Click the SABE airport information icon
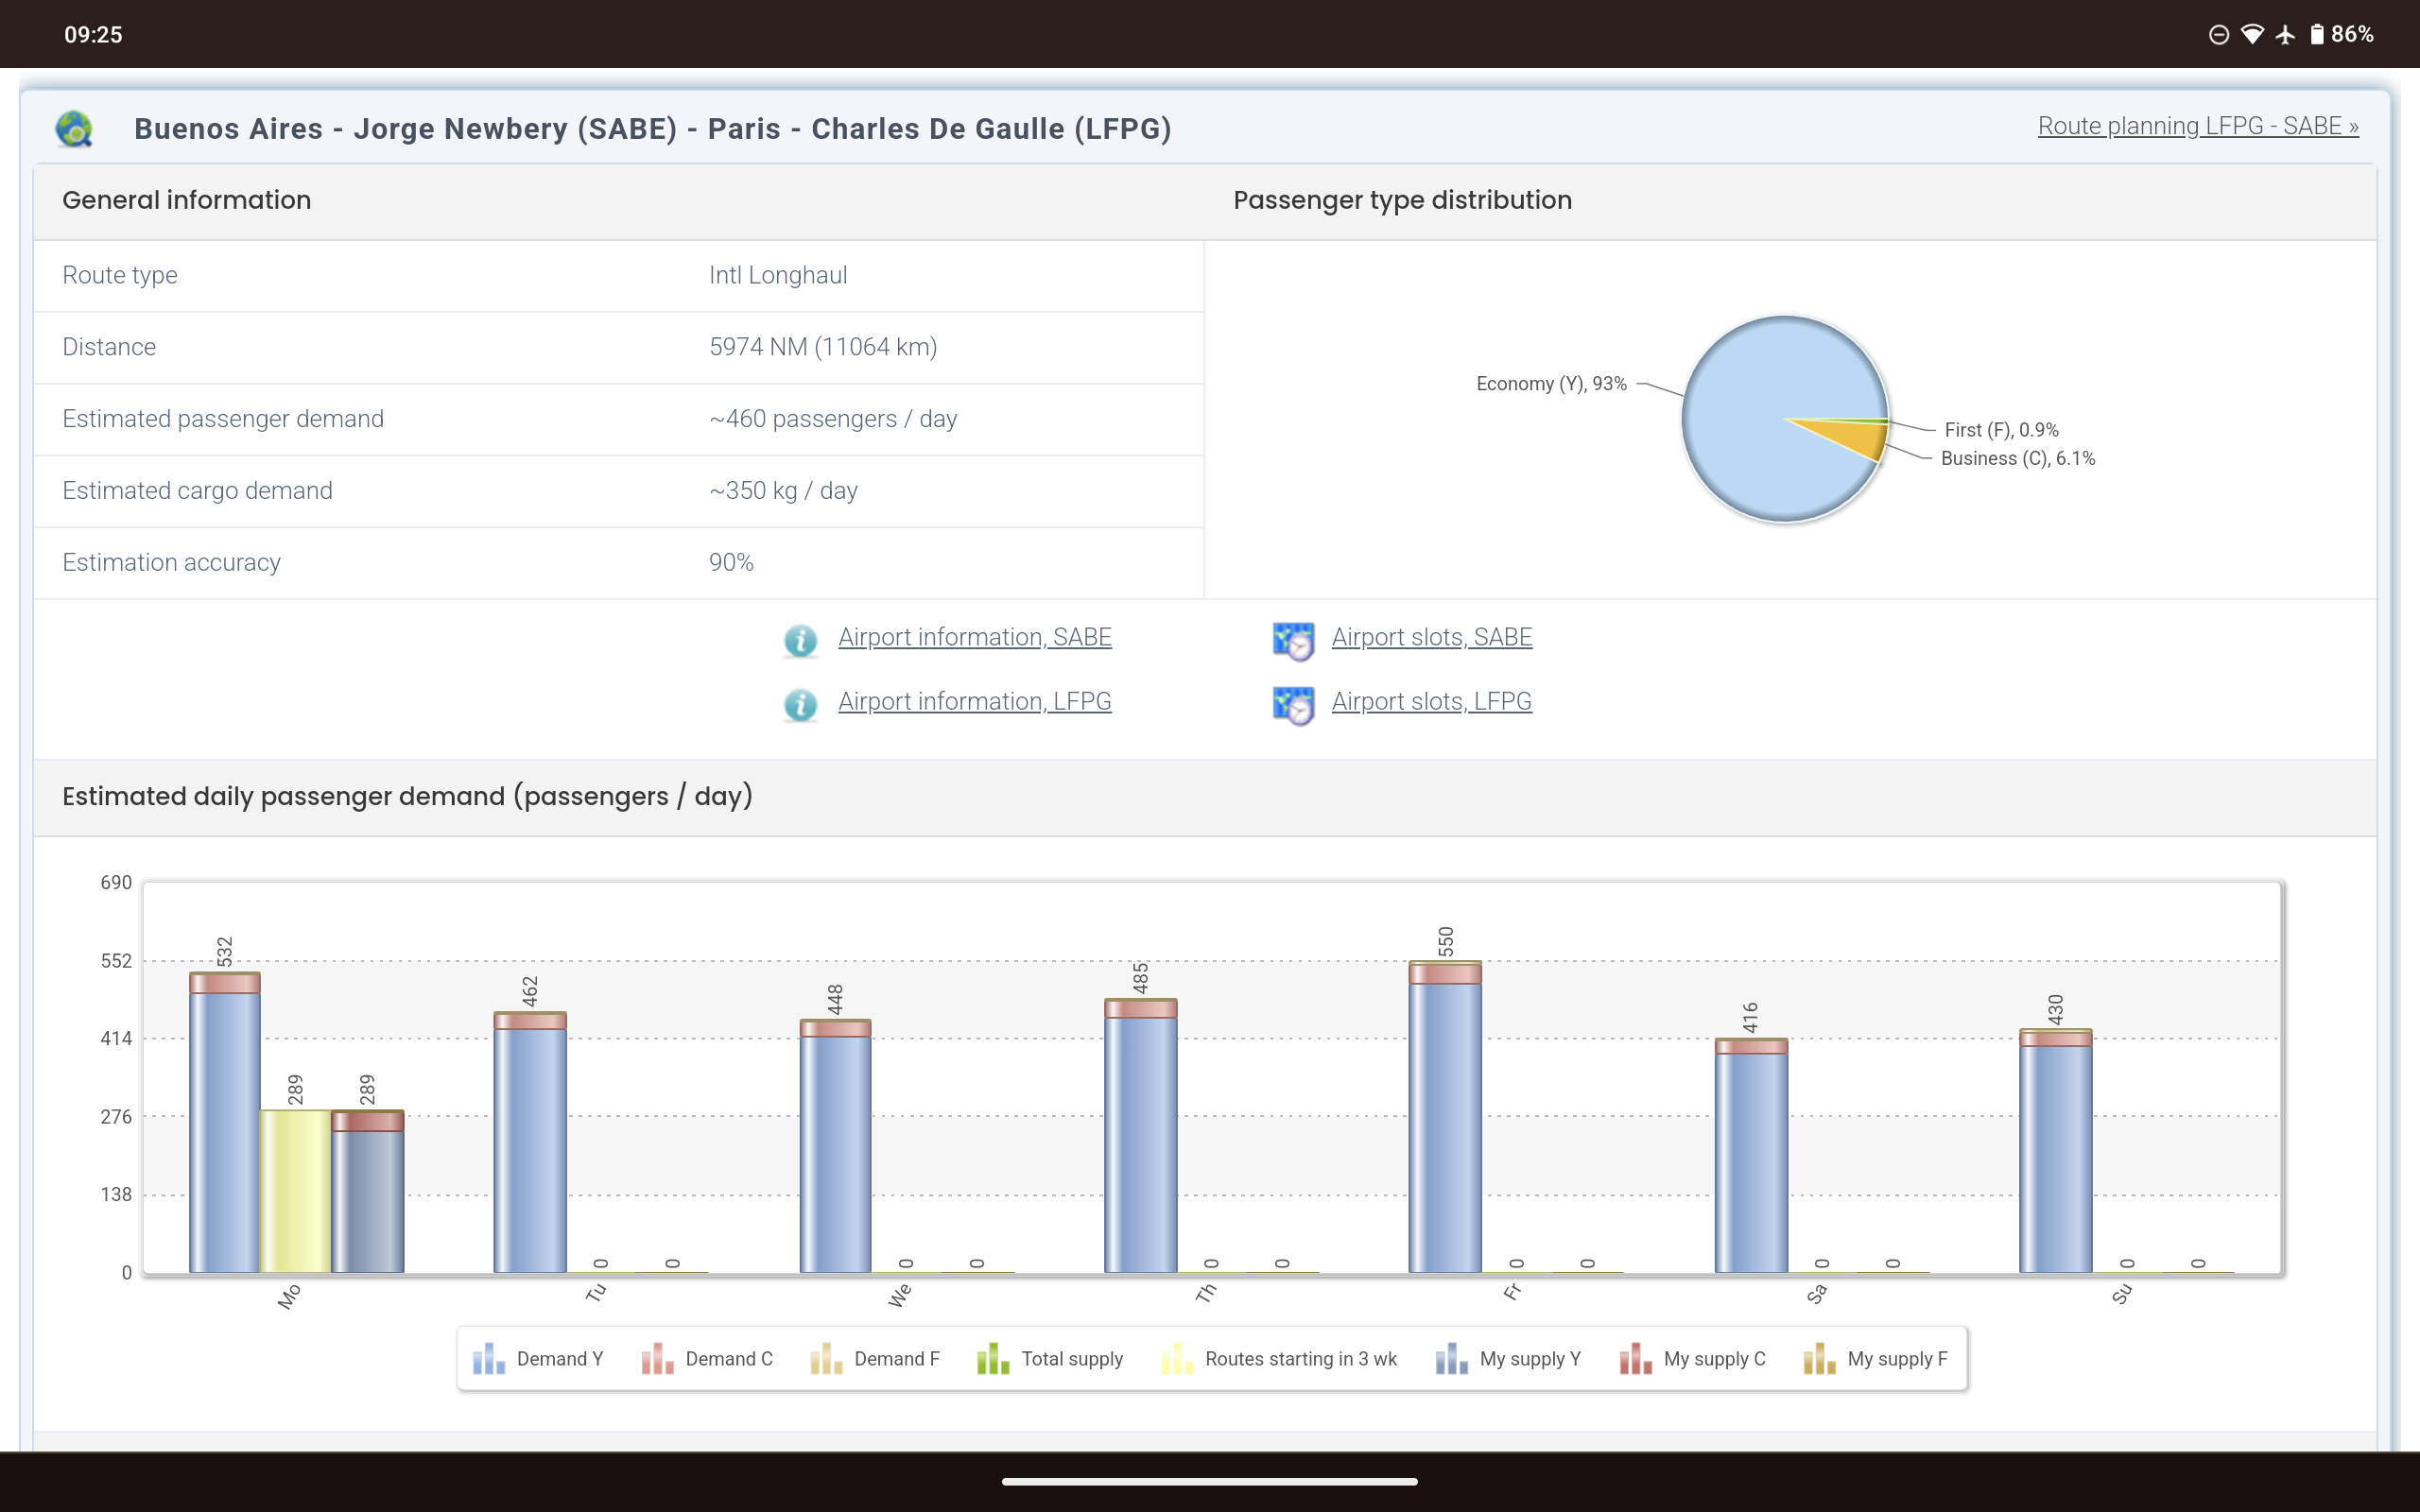The width and height of the screenshot is (2420, 1512). 800,640
